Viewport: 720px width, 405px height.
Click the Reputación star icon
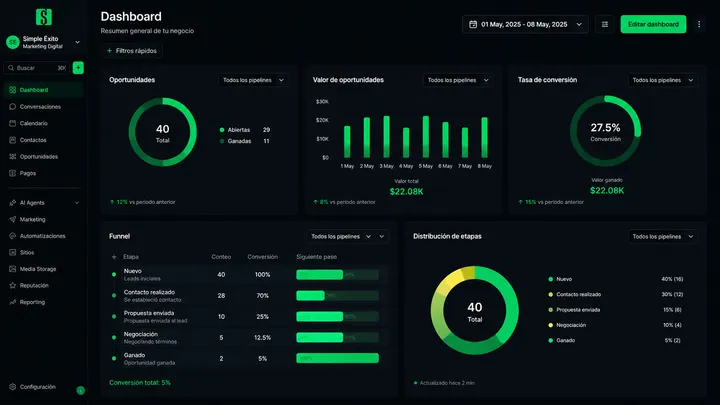coord(12,286)
